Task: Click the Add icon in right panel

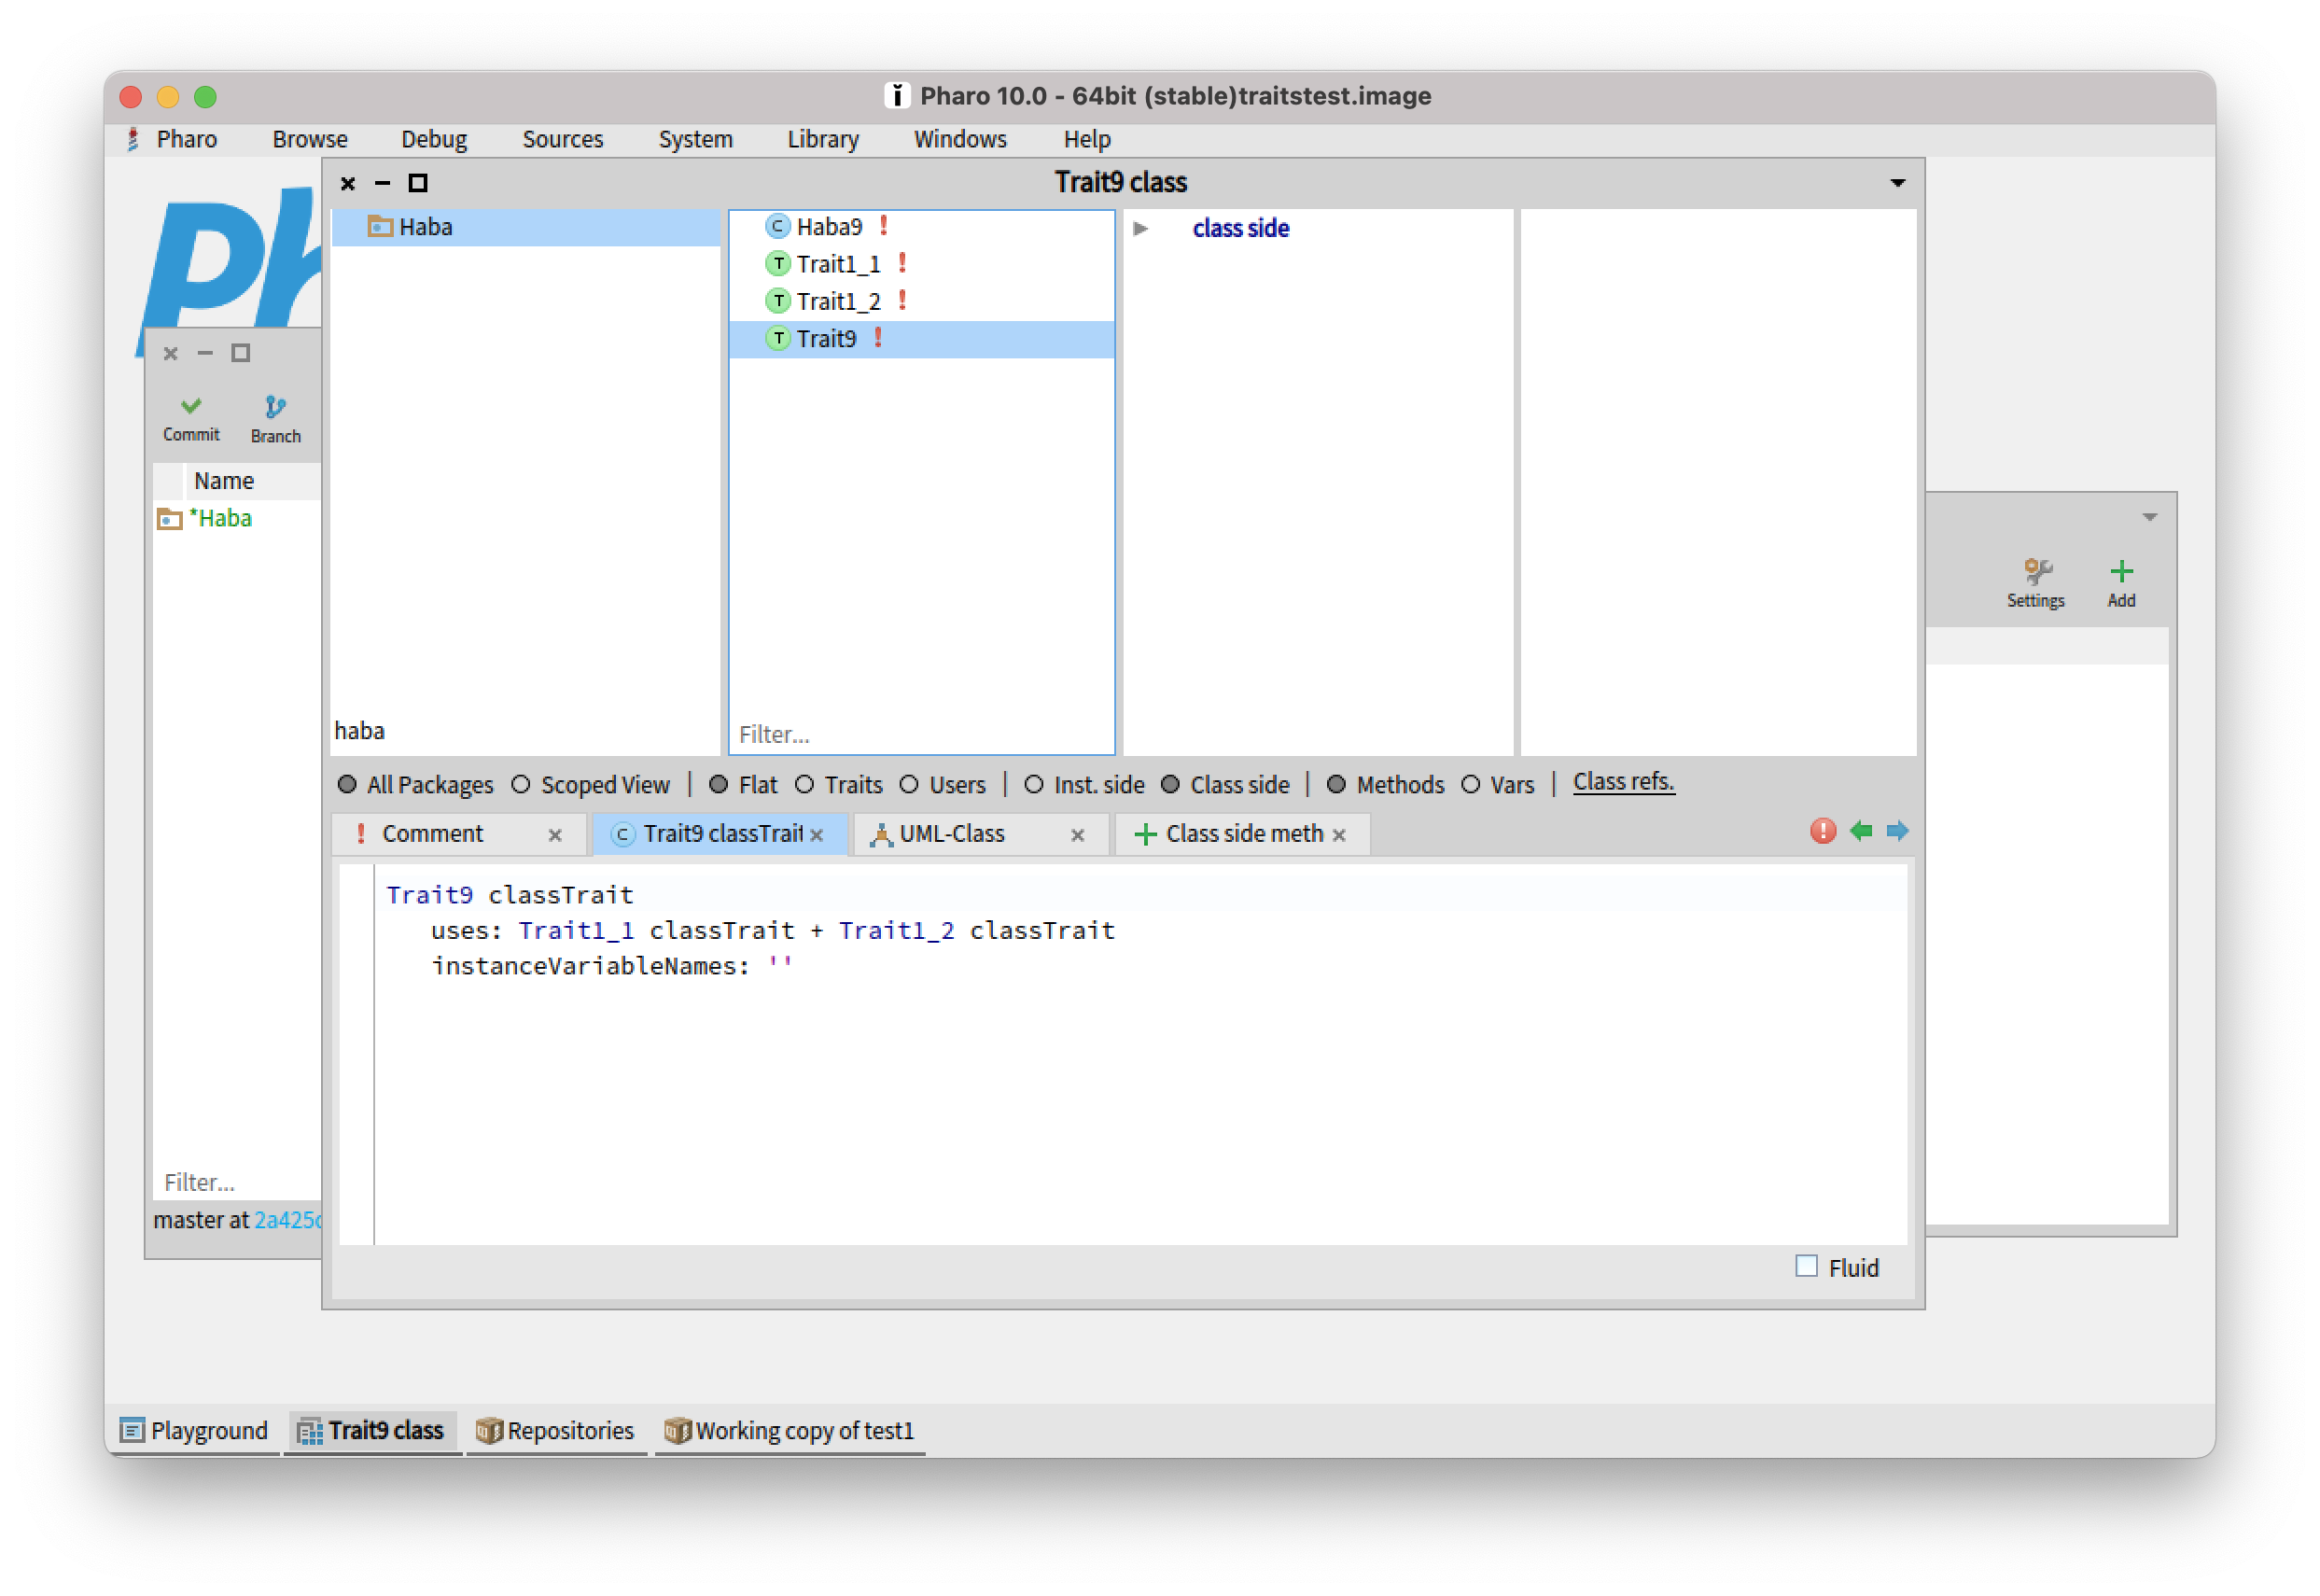Action: 2122,571
